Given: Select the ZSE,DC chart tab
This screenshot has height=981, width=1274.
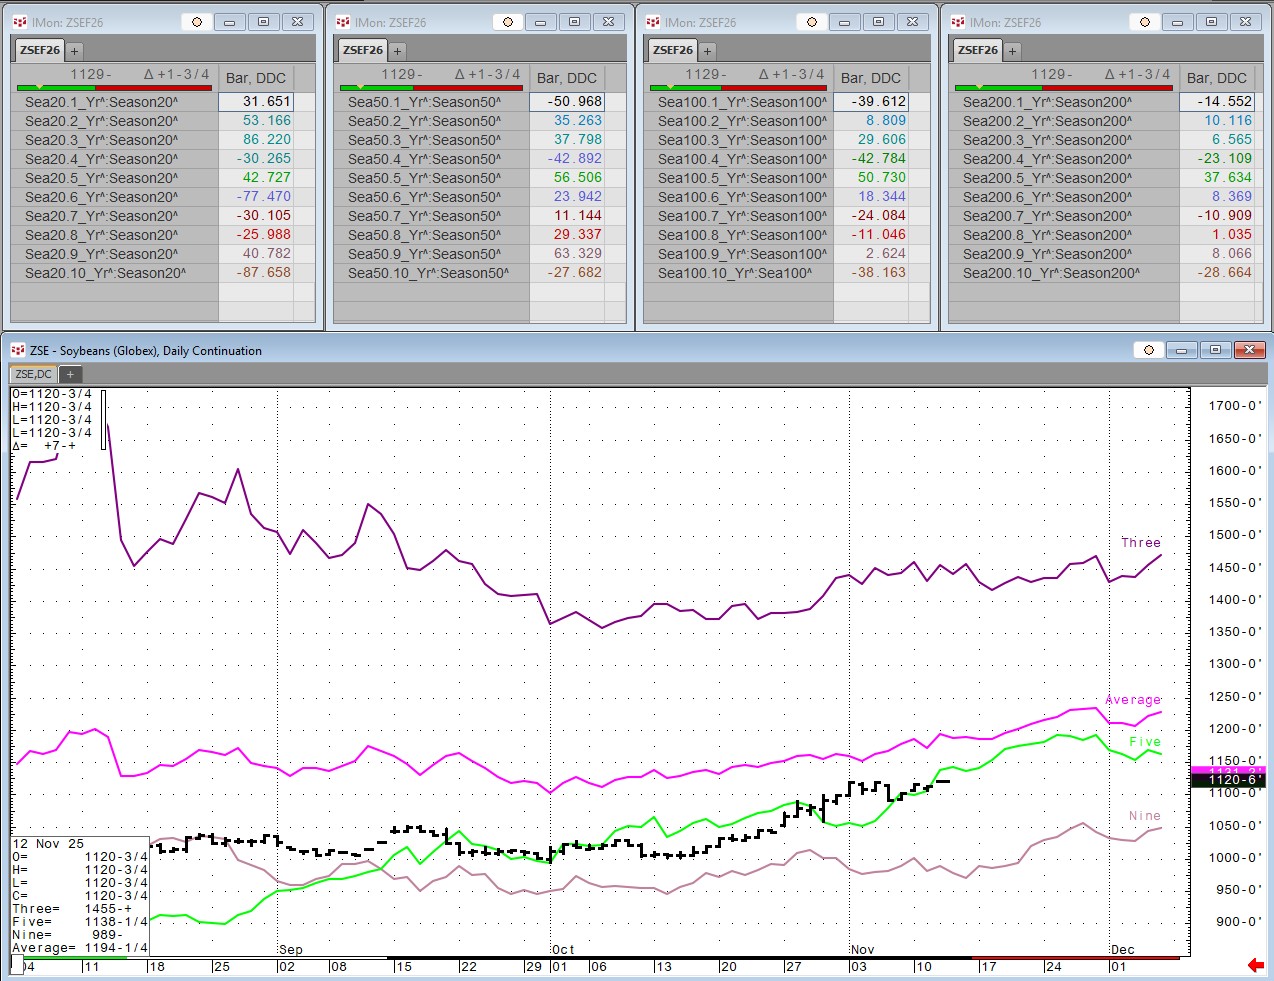Looking at the screenshot, I should tap(33, 374).
